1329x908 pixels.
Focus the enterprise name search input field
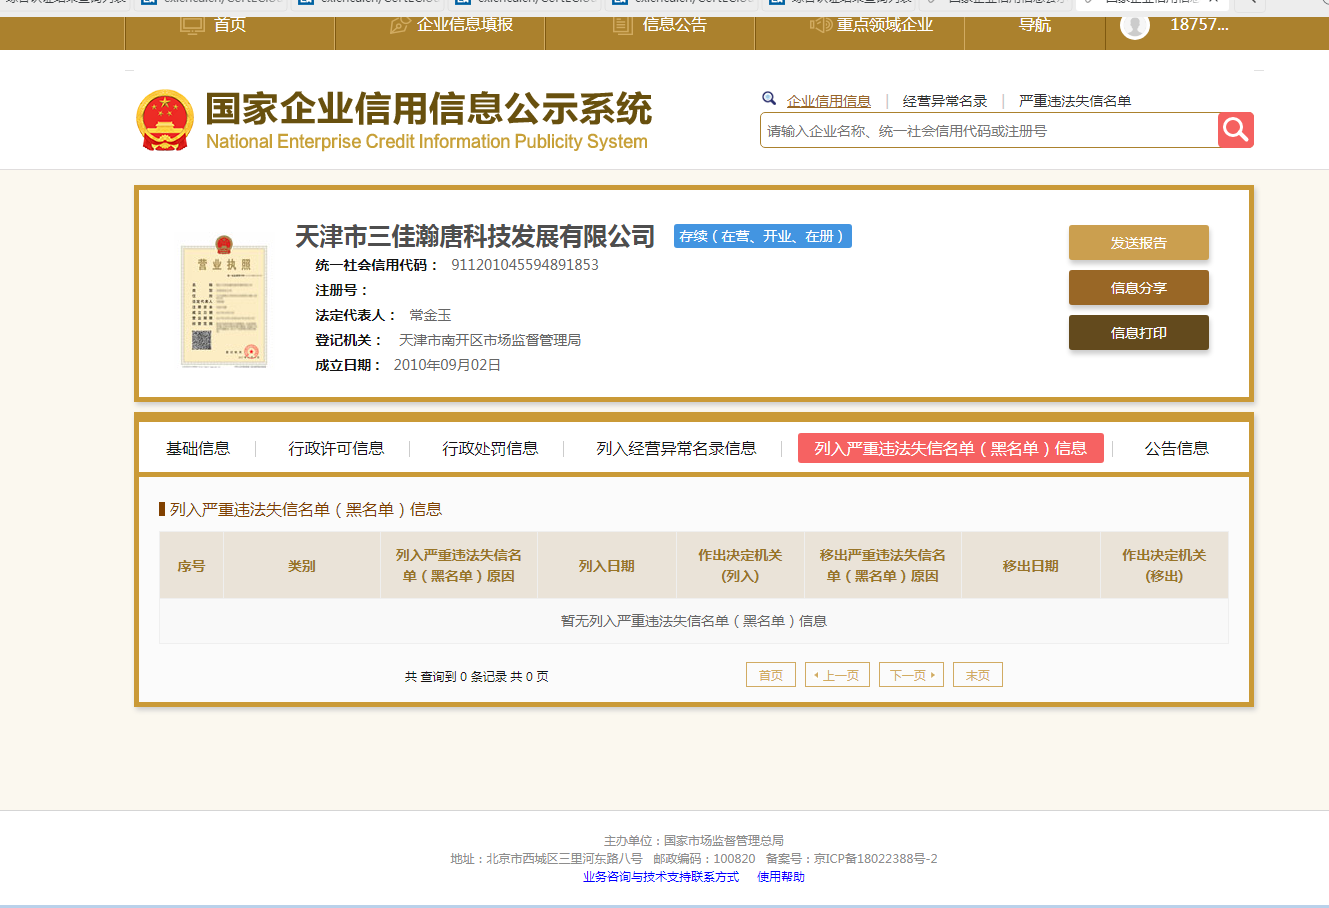tap(989, 130)
